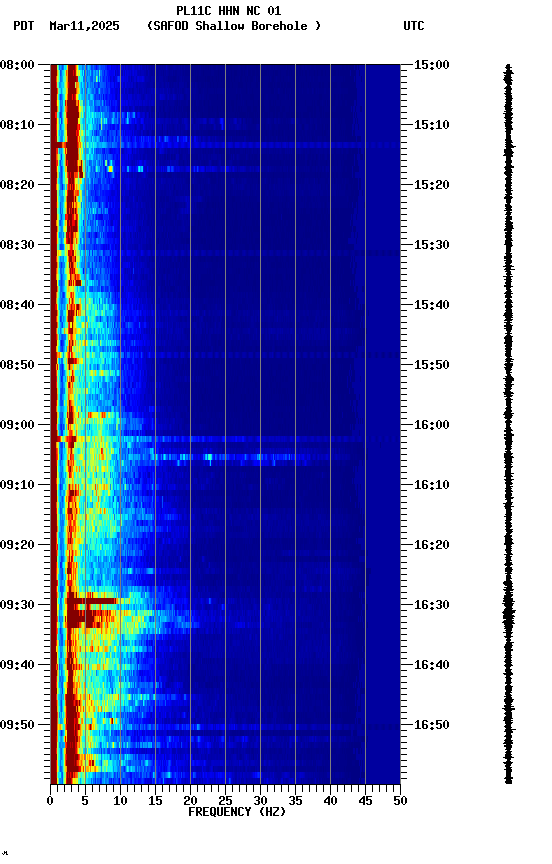Image resolution: width=552 pixels, height=864 pixels.
Task: Click the 'FREQUENCY (HZ)' axis label
Action: pyautogui.click(x=237, y=812)
